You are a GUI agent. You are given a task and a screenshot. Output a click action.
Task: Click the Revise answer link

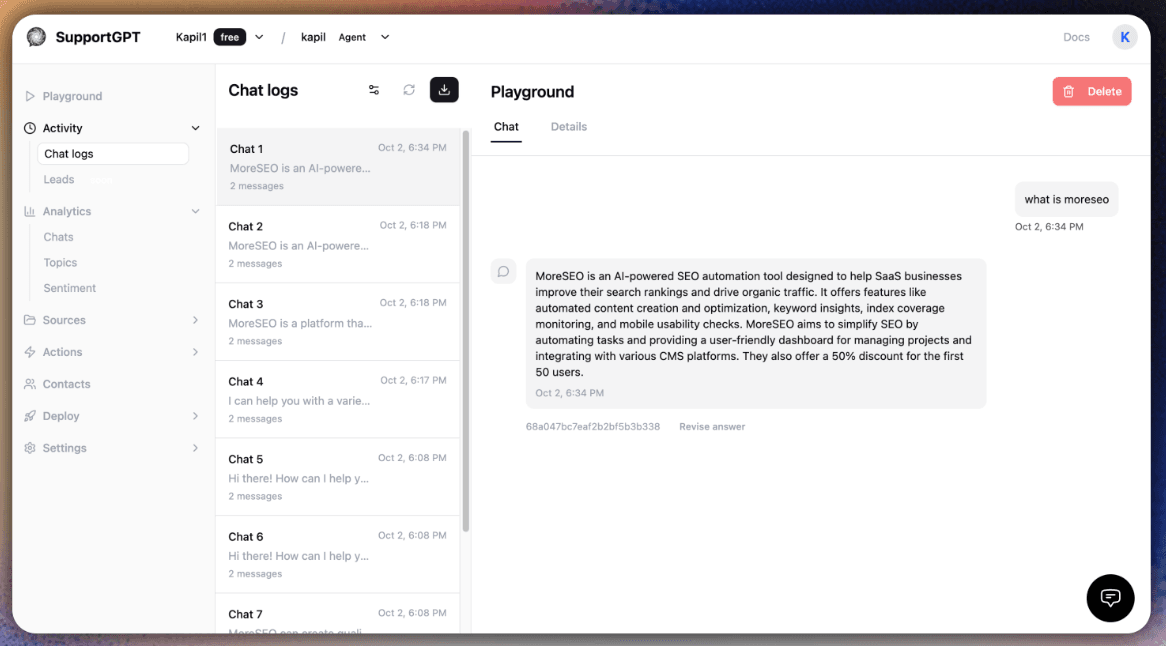click(x=712, y=427)
